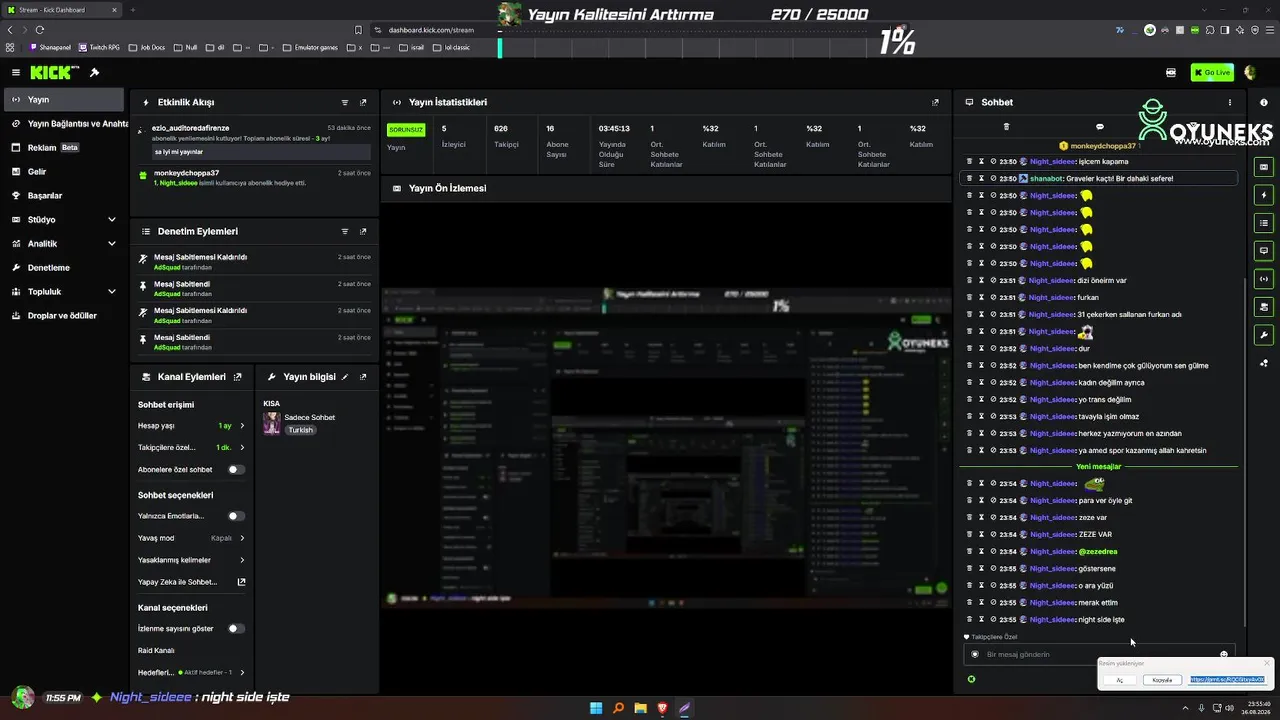1280x720 pixels.
Task: Pop out the Yayın İstatistikleri panel
Action: coord(935,102)
